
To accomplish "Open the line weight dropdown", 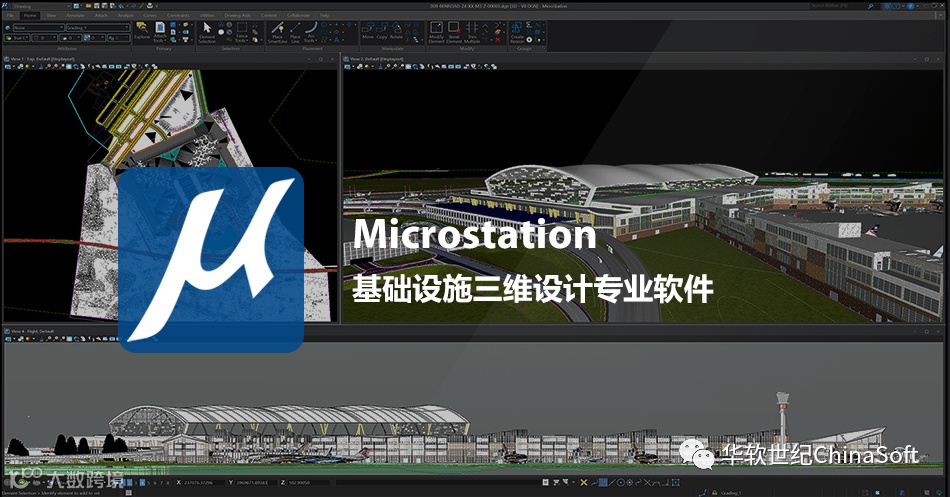I will tap(70, 38).
